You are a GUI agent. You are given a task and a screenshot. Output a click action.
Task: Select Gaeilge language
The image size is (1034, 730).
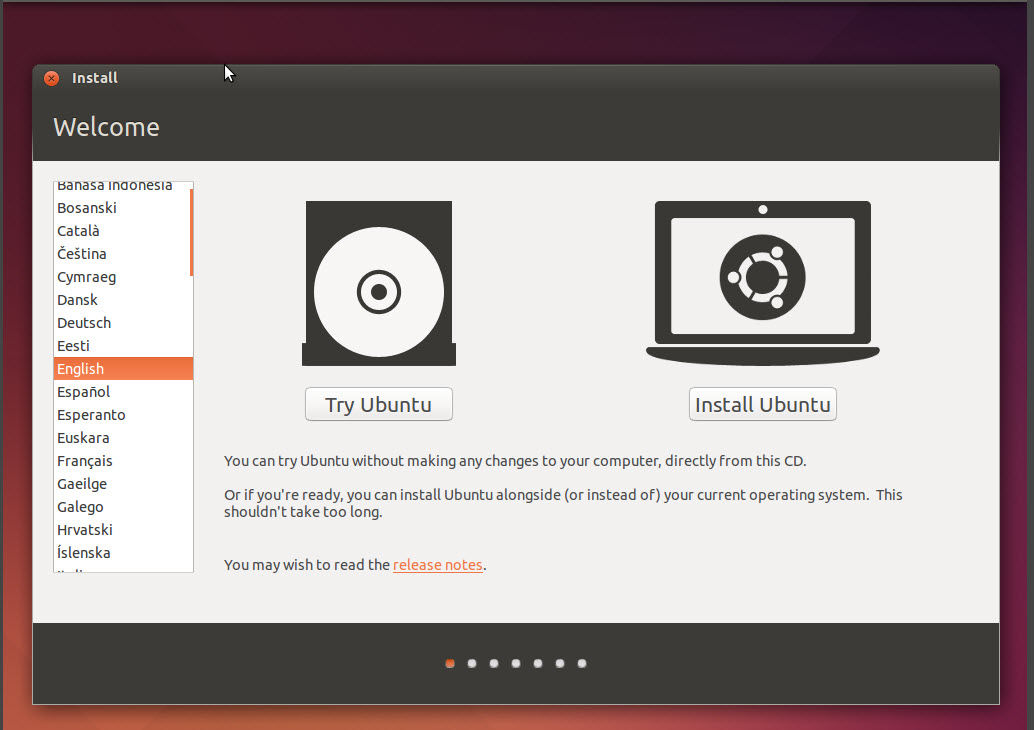tap(123, 484)
